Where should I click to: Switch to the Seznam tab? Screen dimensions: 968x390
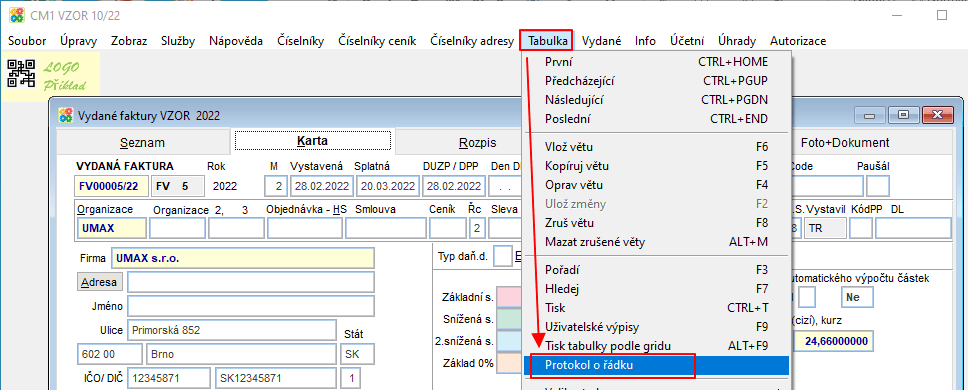(142, 143)
